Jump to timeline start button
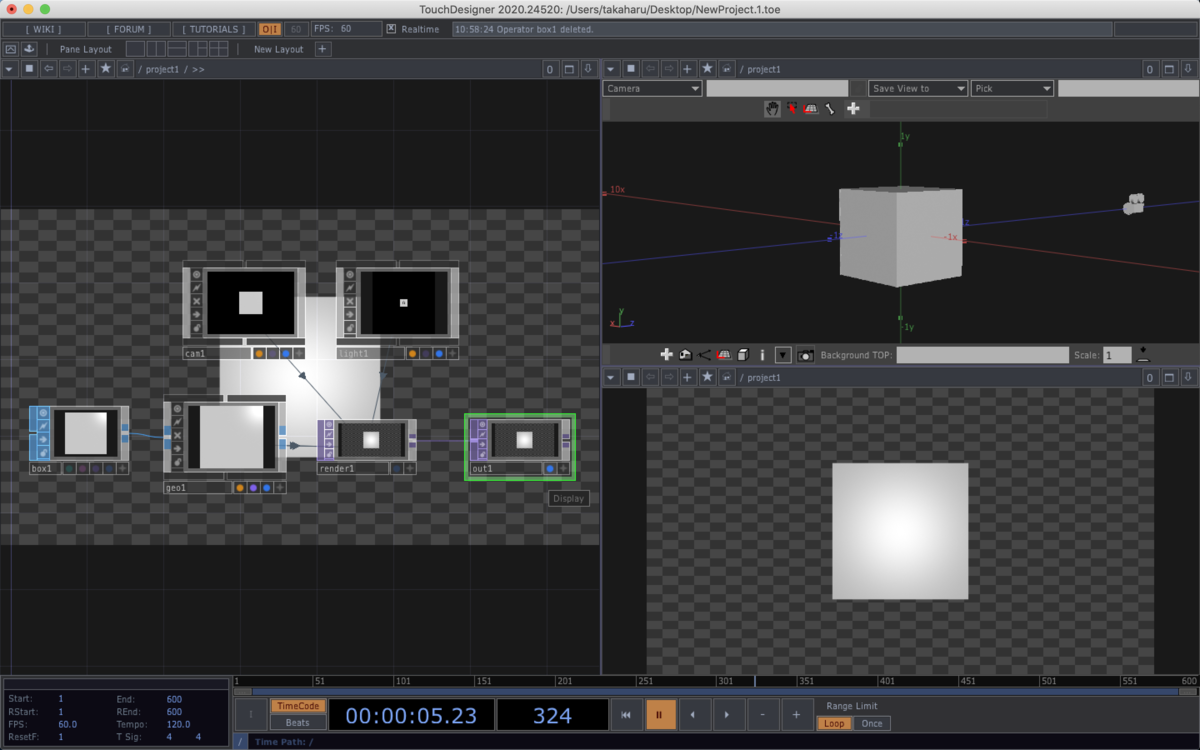1200x750 pixels. point(626,715)
